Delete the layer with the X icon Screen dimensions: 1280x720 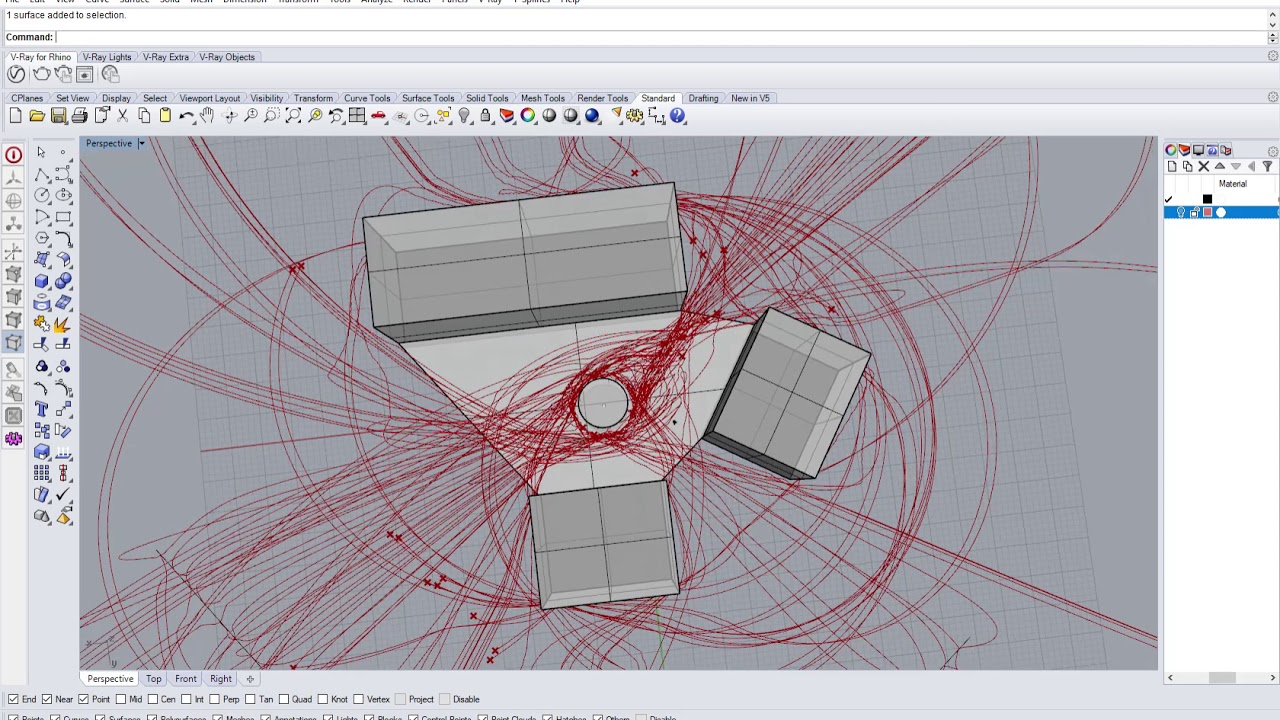click(1203, 167)
